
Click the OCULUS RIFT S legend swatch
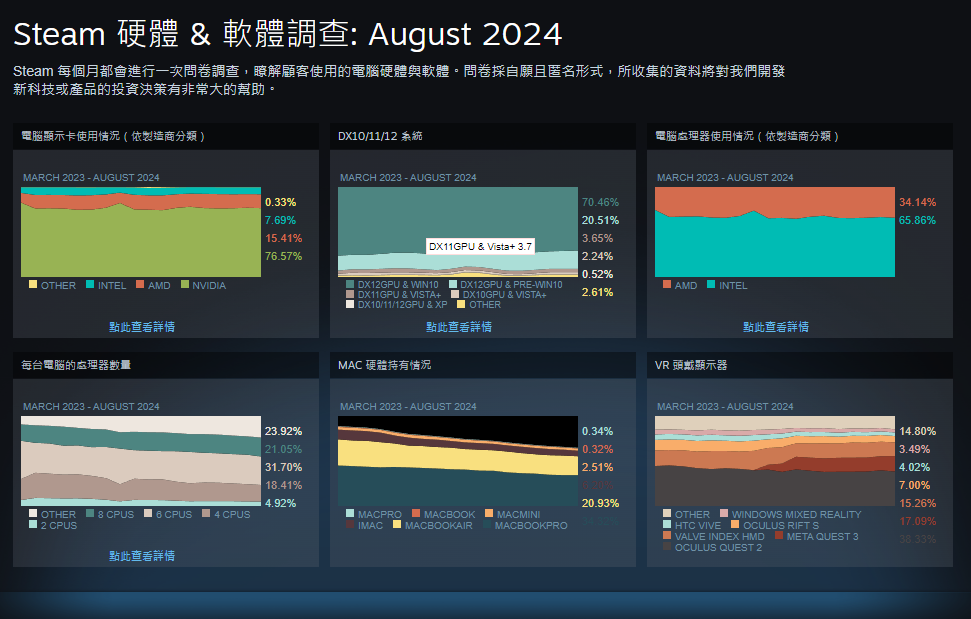(x=735, y=525)
